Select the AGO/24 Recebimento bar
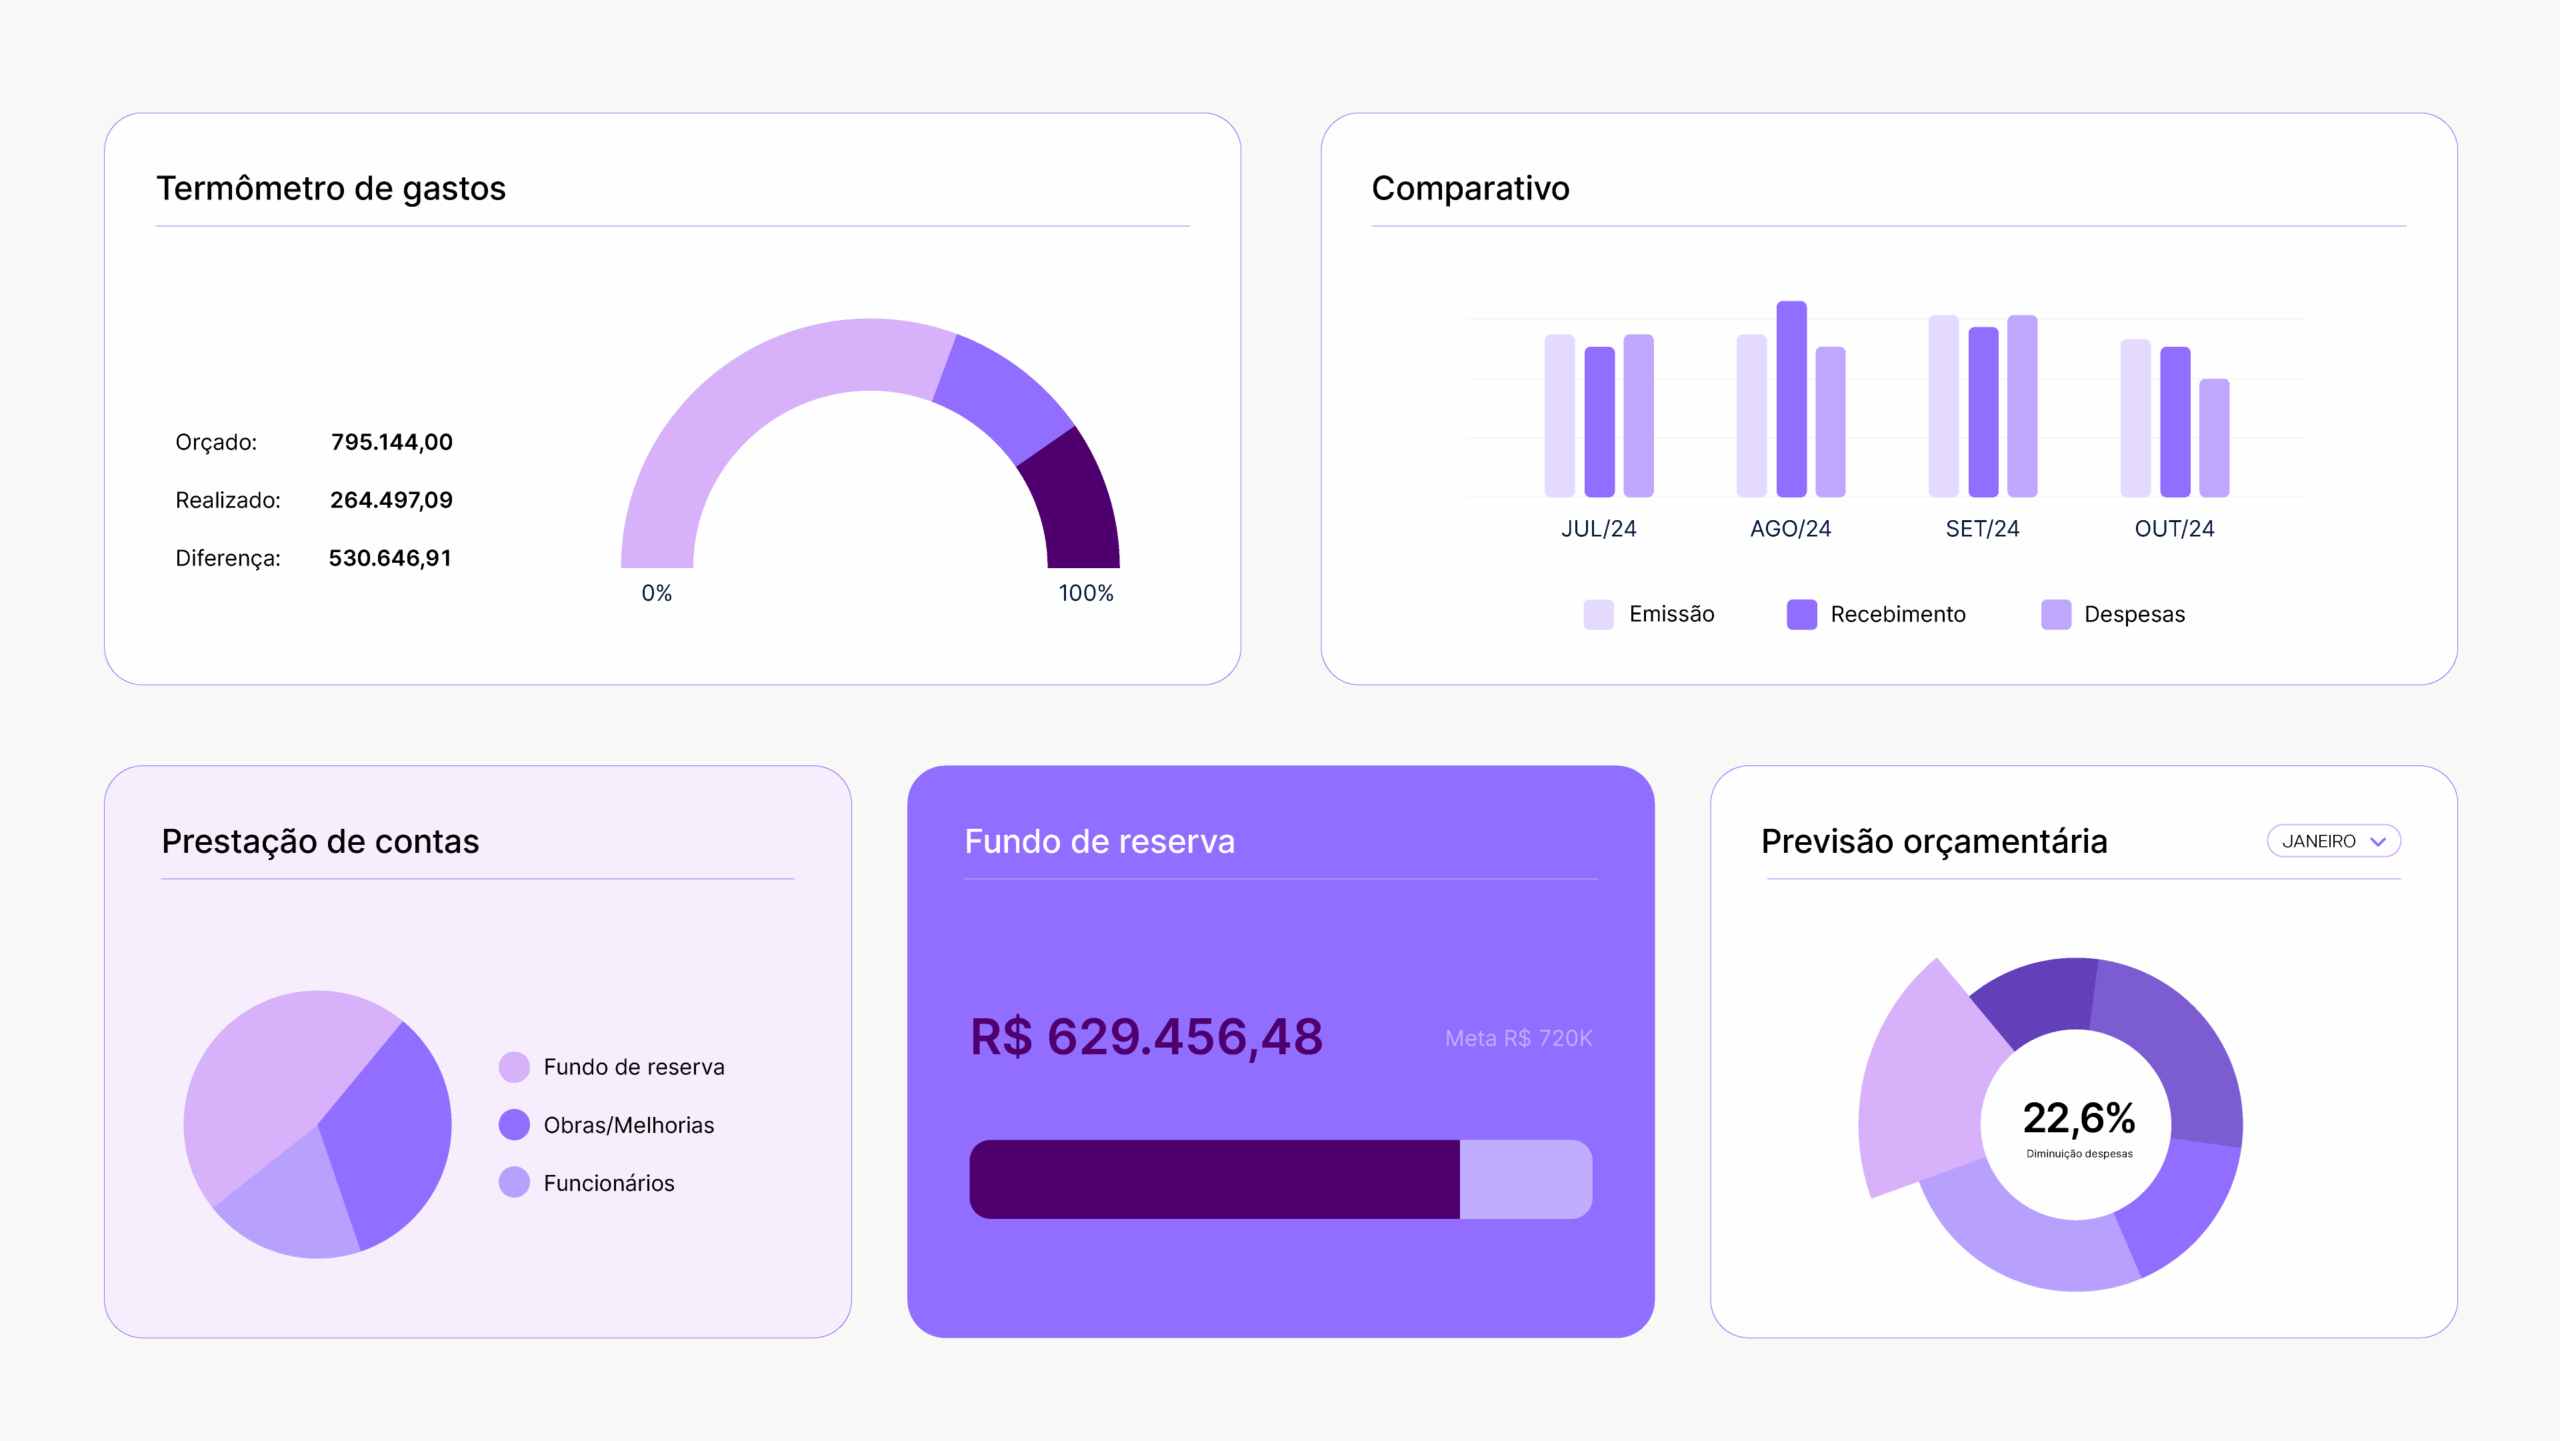The image size is (2560, 1441). [1791, 400]
